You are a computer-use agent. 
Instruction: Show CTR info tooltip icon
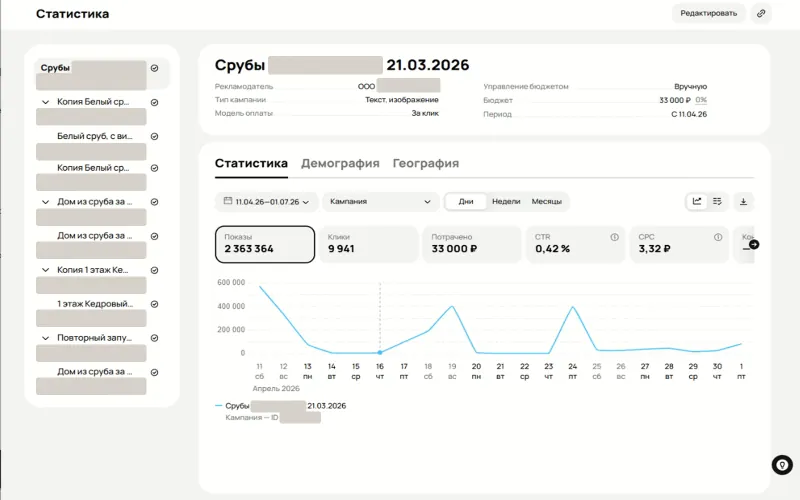coord(614,237)
